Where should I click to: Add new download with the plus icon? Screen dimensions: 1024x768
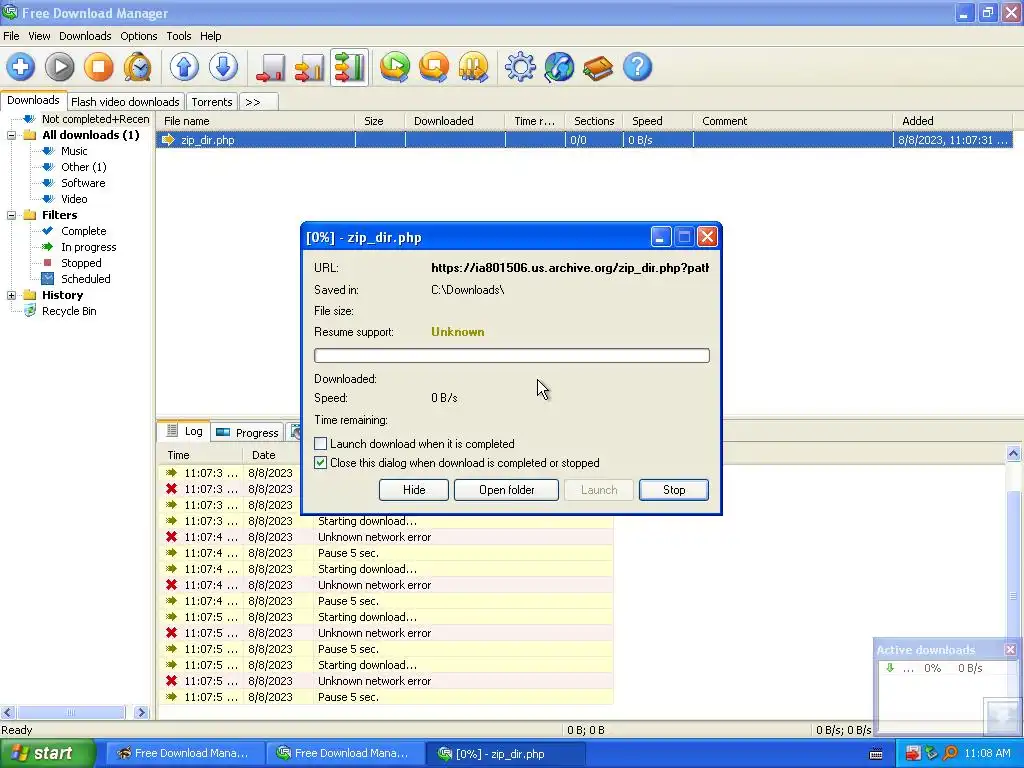21,67
